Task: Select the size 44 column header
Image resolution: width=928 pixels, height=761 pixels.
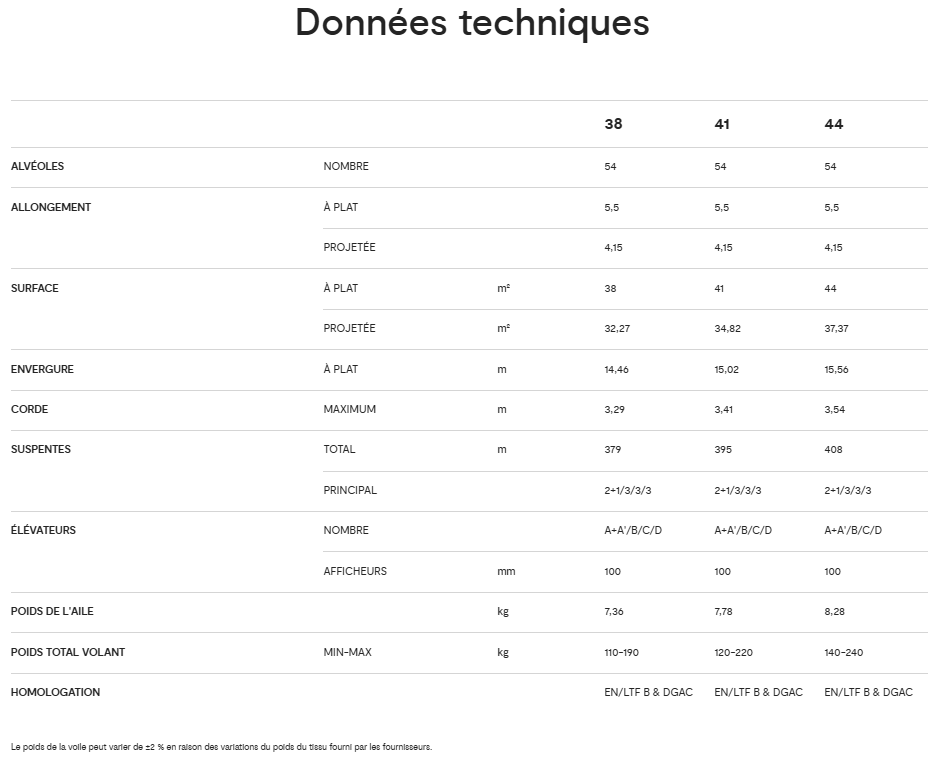Action: [x=833, y=125]
